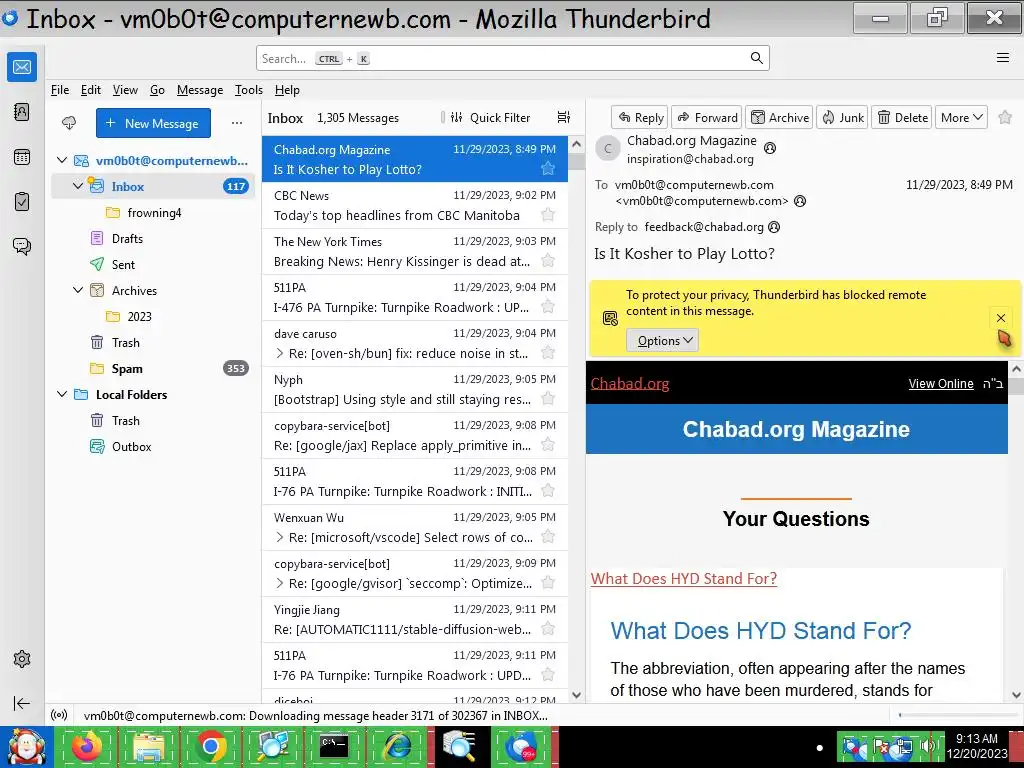Click the remote content blocked icon
1024x768 pixels.
pyautogui.click(x=610, y=318)
